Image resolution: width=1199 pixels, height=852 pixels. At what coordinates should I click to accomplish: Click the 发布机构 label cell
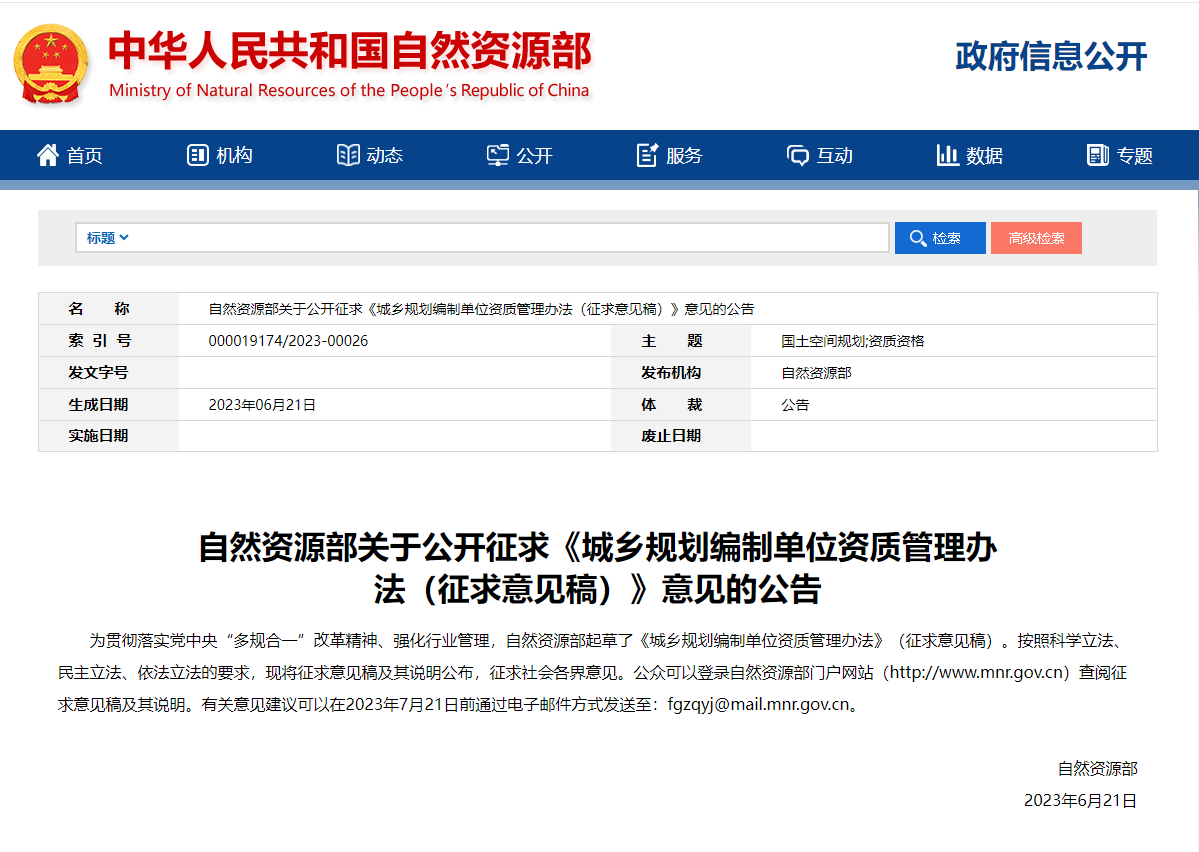point(681,372)
